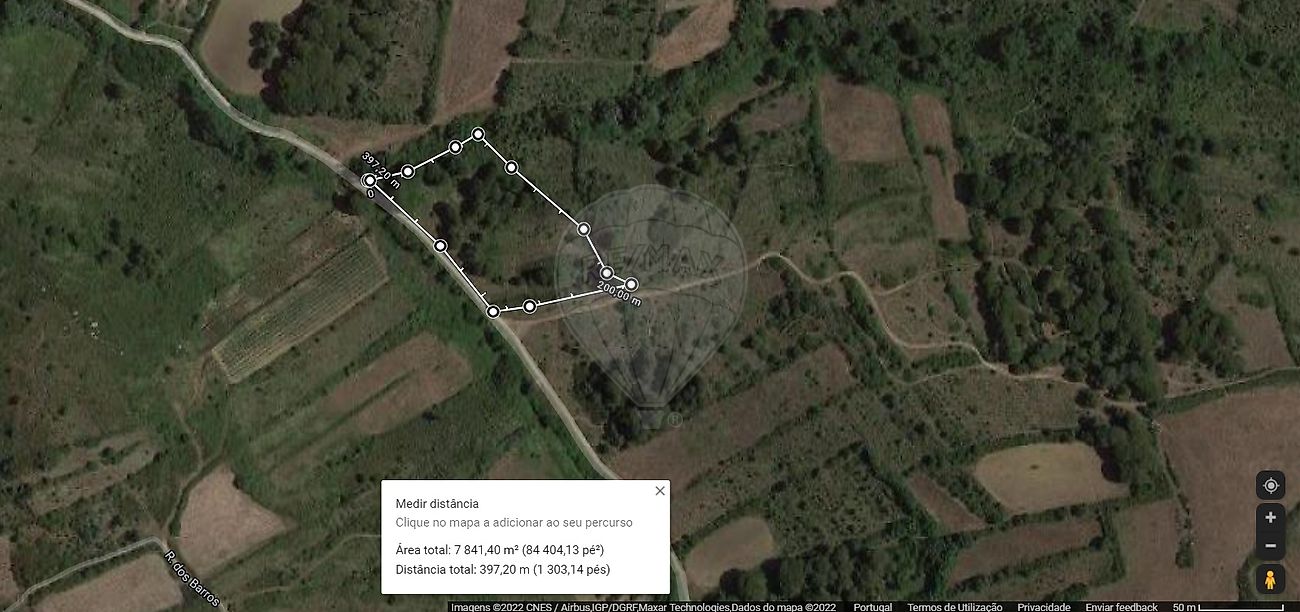Select the northernmost measurement vertex

(x=478, y=134)
